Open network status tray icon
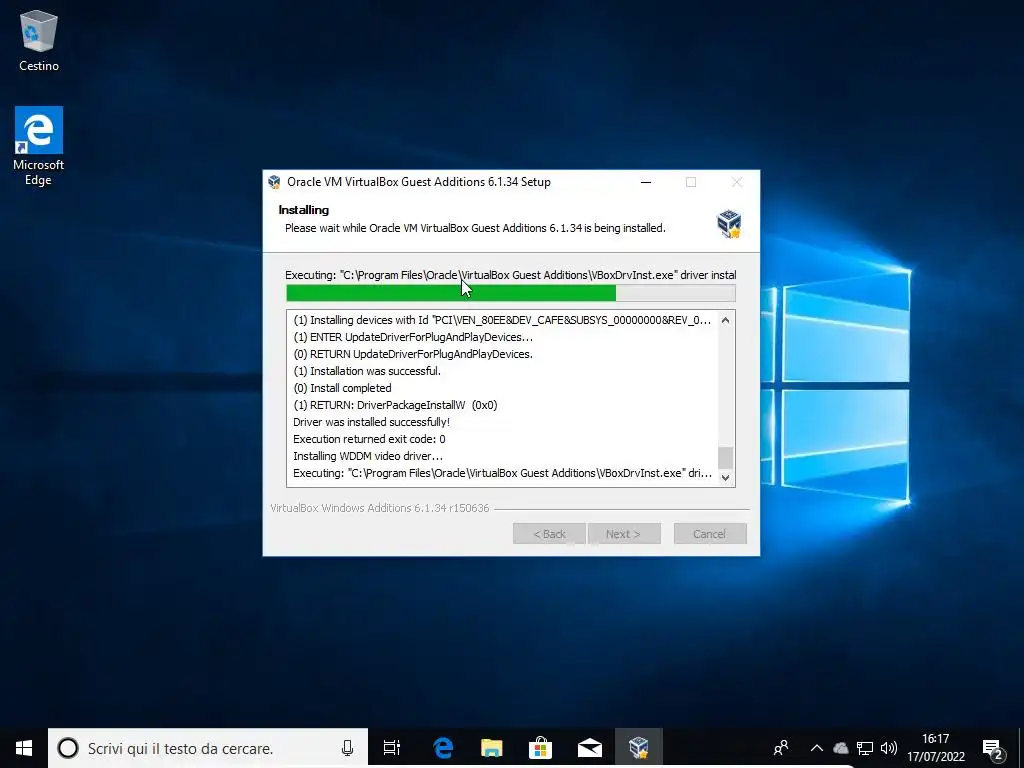The image size is (1024, 768). 865,748
